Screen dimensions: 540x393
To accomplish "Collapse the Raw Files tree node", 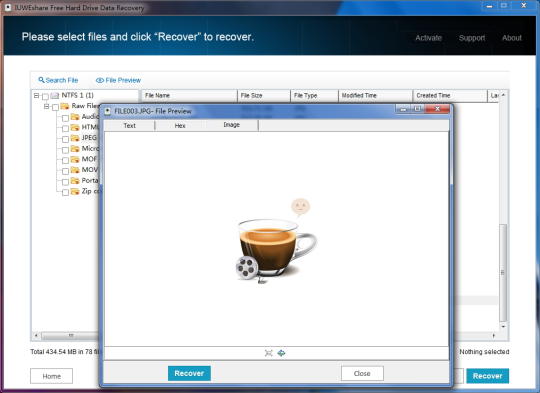I will [x=46, y=106].
